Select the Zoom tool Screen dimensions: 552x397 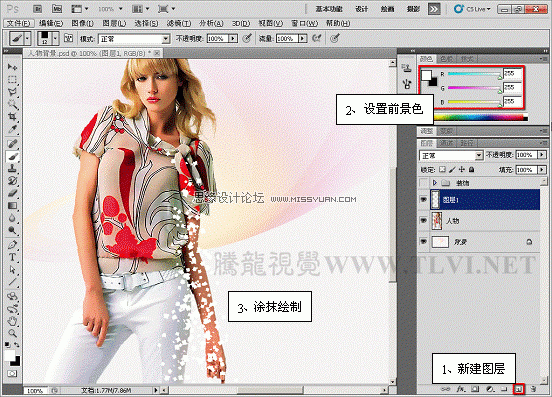(x=12, y=333)
